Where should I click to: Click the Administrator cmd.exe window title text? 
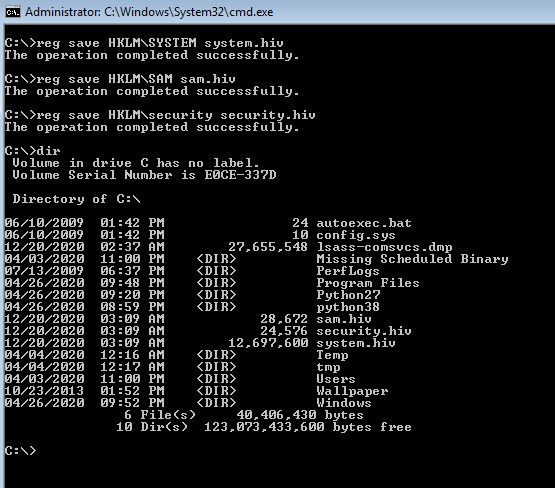point(149,12)
